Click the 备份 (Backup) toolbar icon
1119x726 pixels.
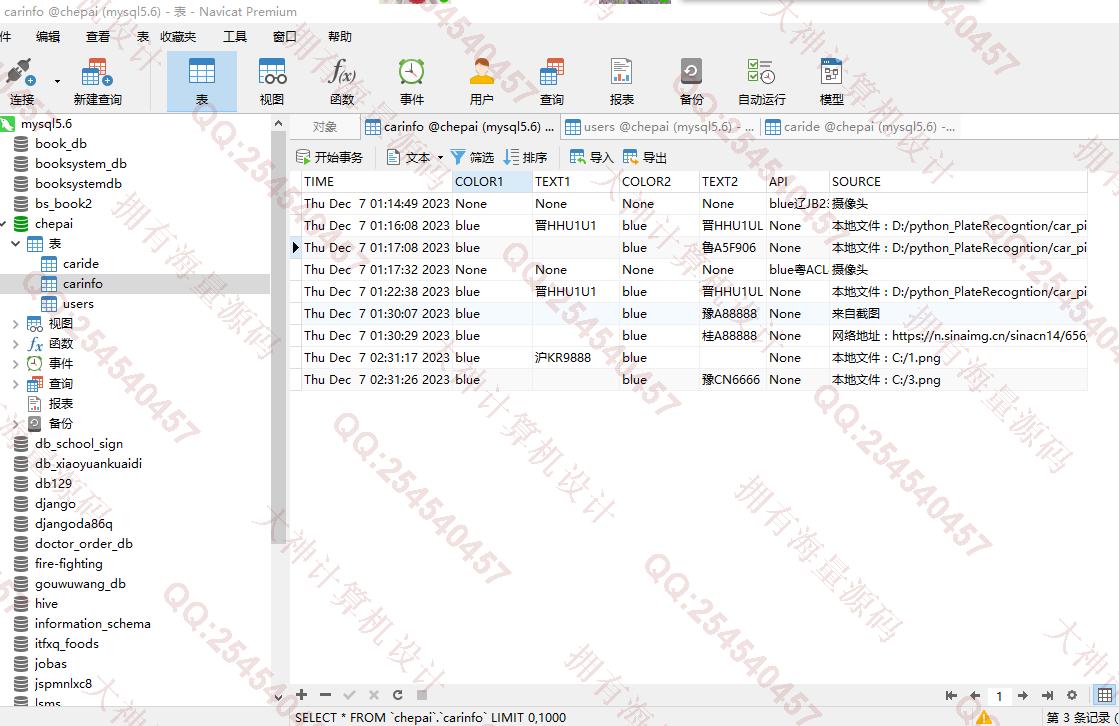coord(691,81)
